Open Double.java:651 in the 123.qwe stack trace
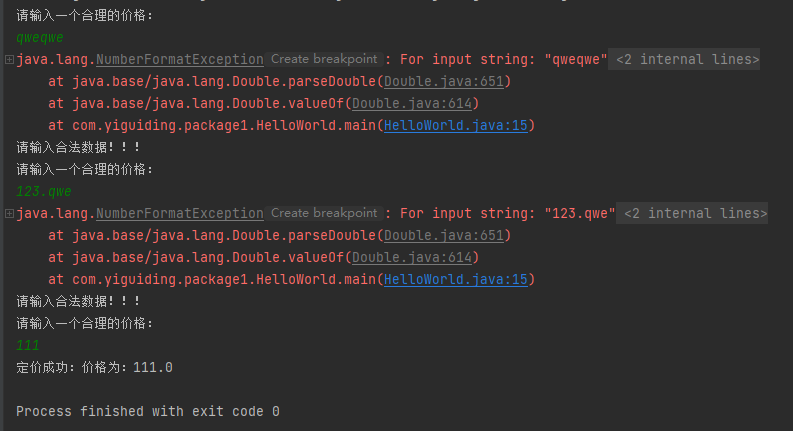The width and height of the screenshot is (793, 431). click(444, 236)
